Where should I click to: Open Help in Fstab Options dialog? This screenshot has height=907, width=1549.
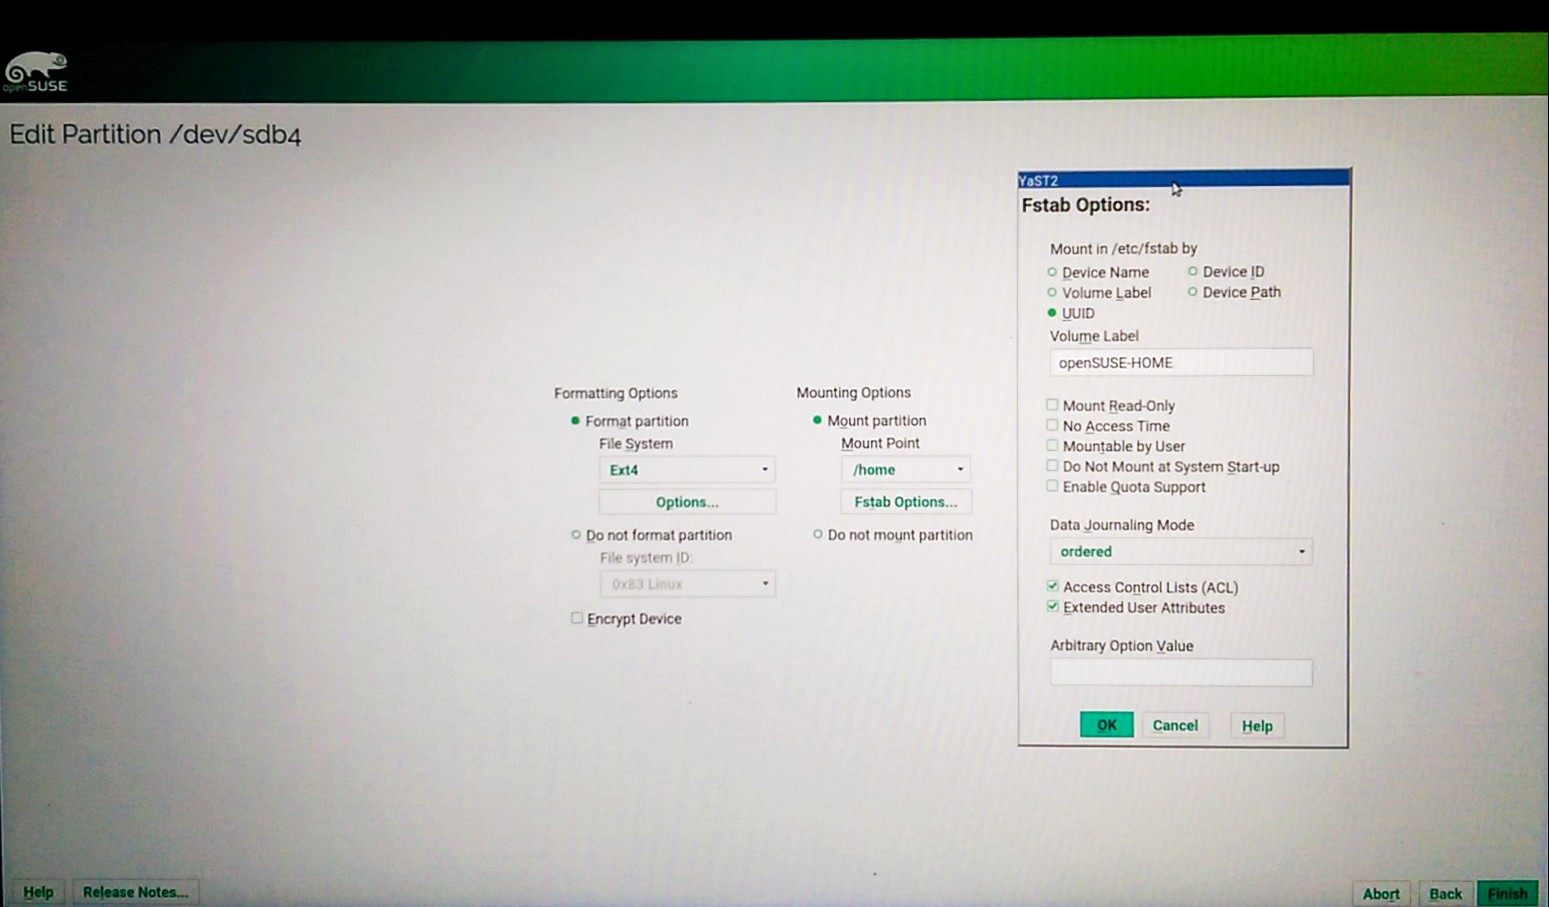1257,726
